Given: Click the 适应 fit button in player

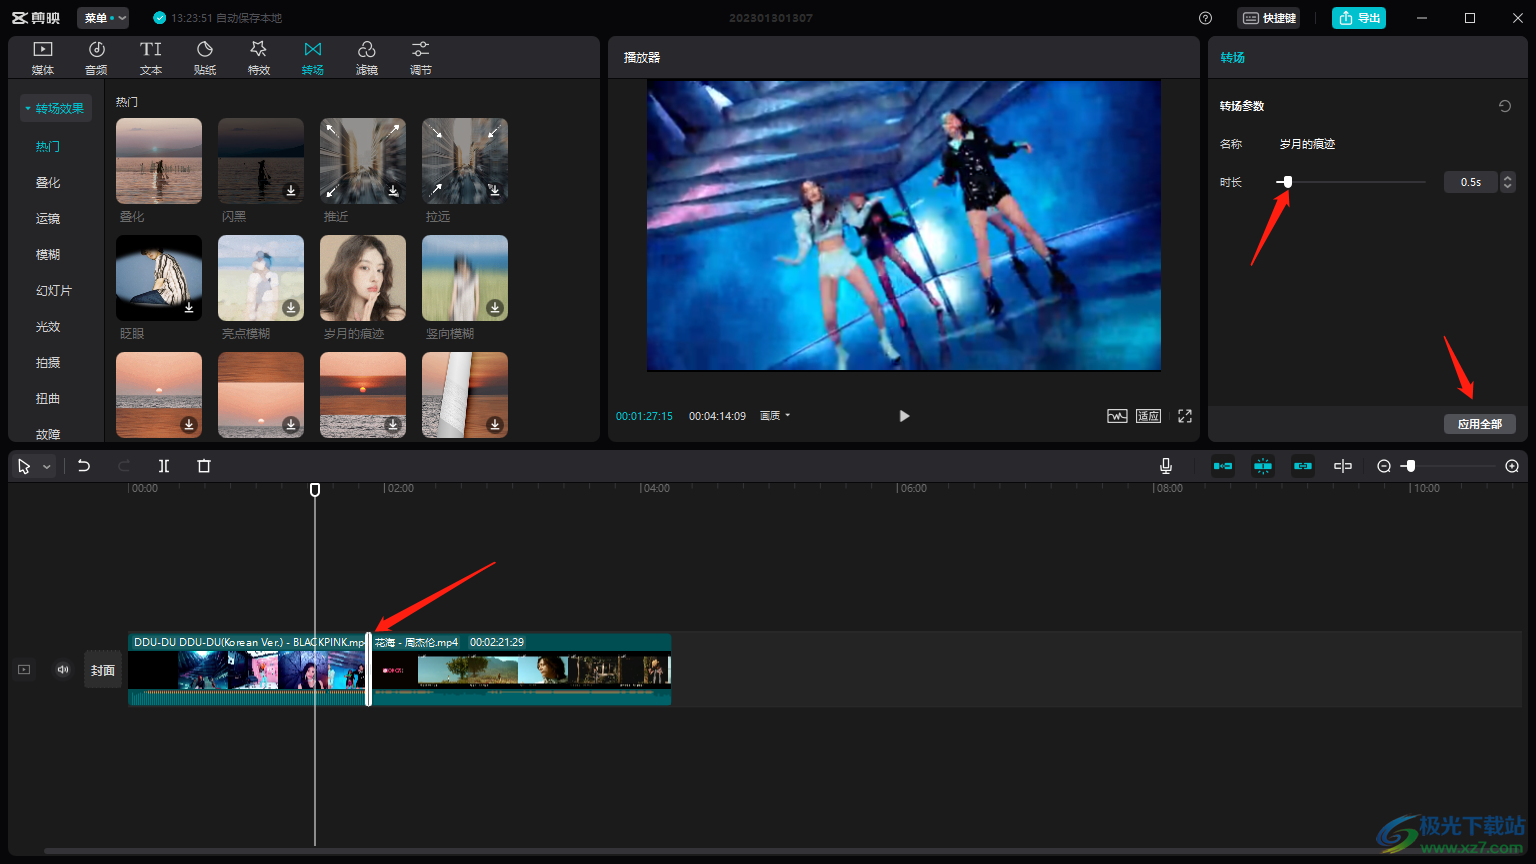Looking at the screenshot, I should 1148,416.
